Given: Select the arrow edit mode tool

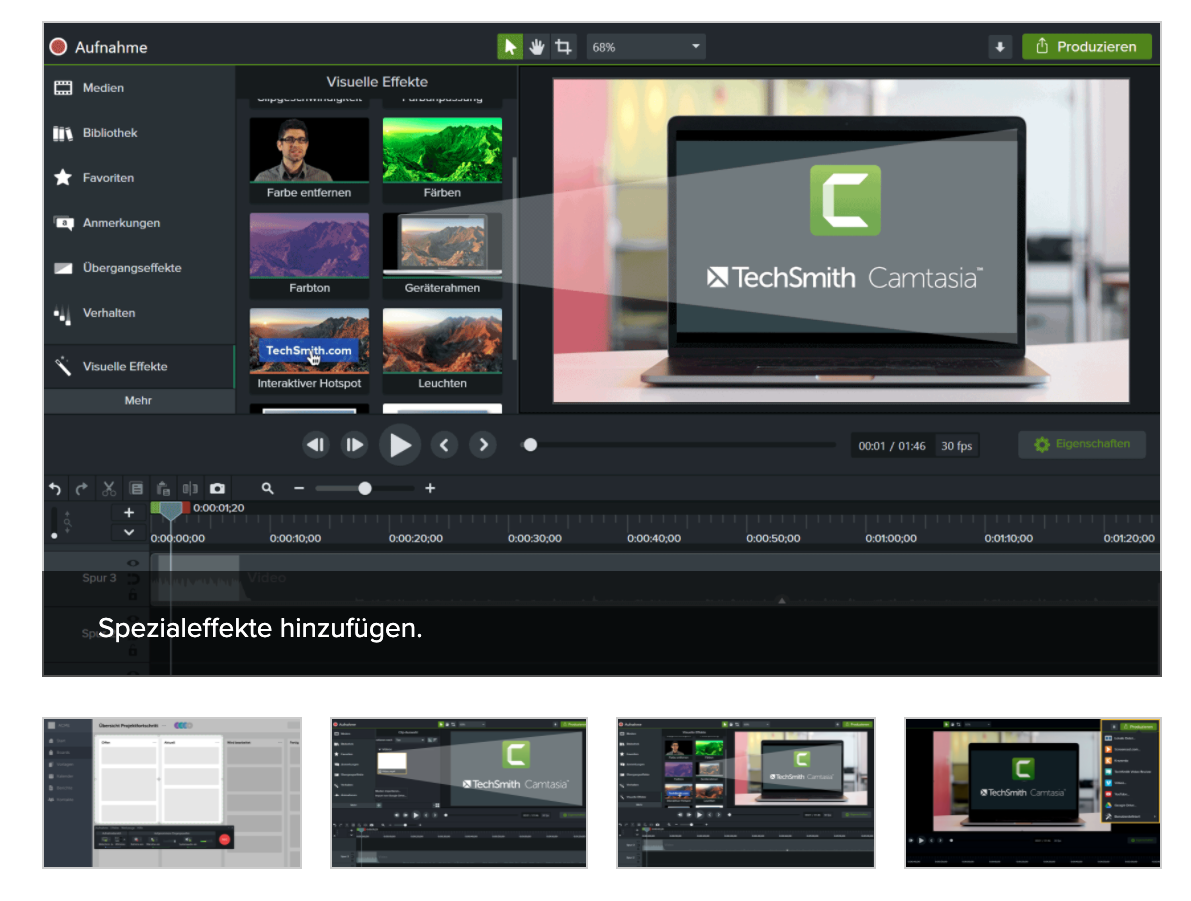Looking at the screenshot, I should click(x=510, y=47).
